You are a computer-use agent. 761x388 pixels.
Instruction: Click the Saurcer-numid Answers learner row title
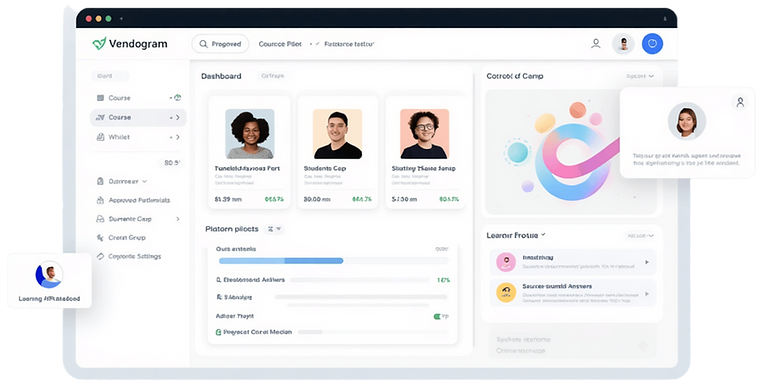coord(557,287)
